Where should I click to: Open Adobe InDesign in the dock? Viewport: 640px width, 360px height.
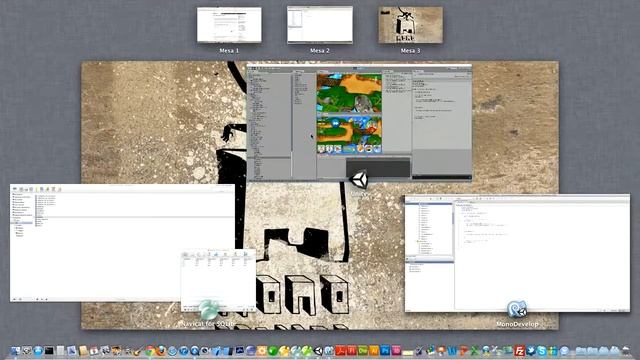tap(396, 350)
